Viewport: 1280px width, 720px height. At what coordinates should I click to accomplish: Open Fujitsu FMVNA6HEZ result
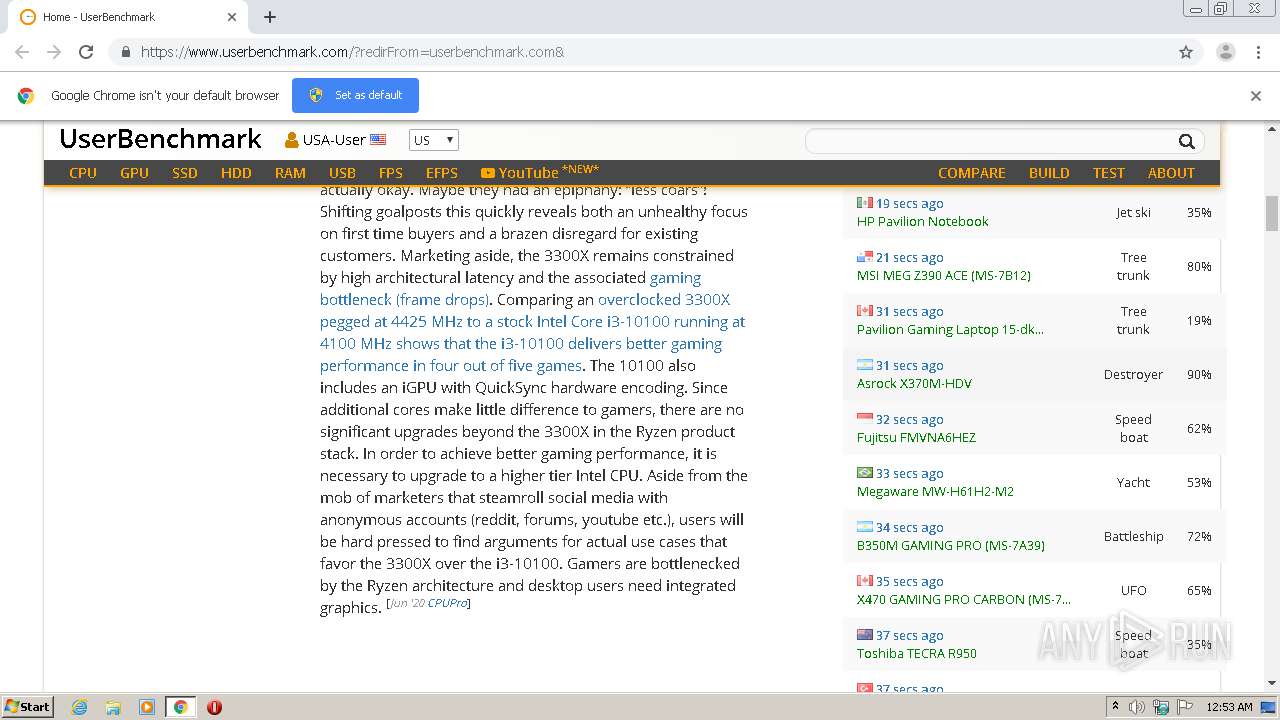pos(916,437)
